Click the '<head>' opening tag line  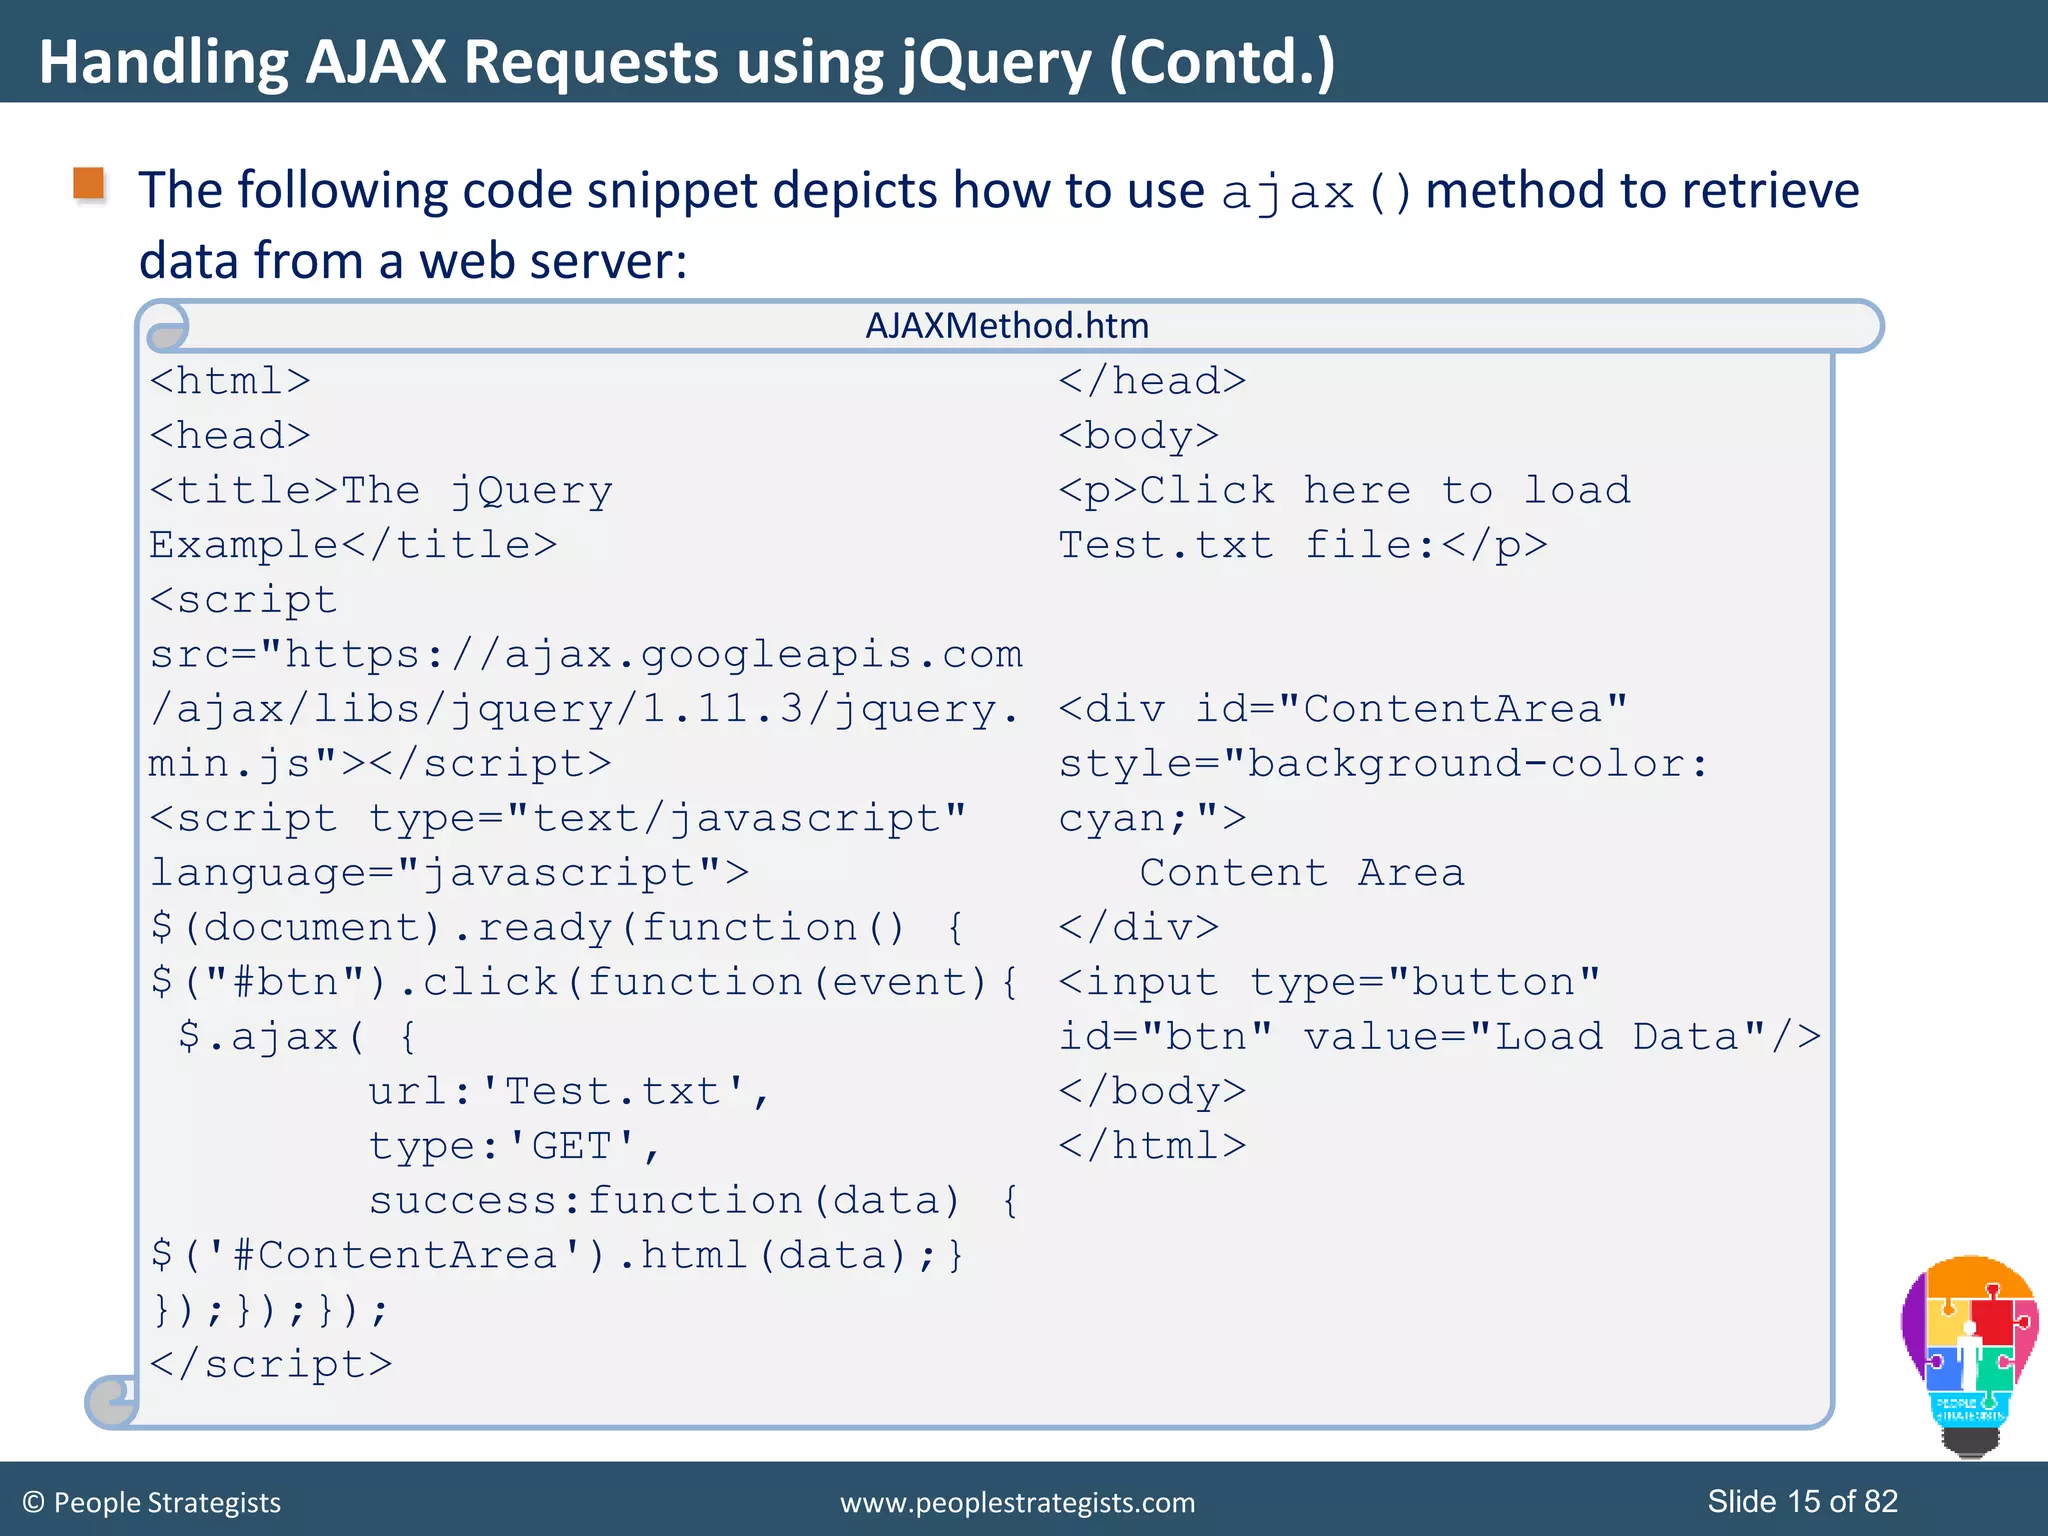(x=230, y=436)
